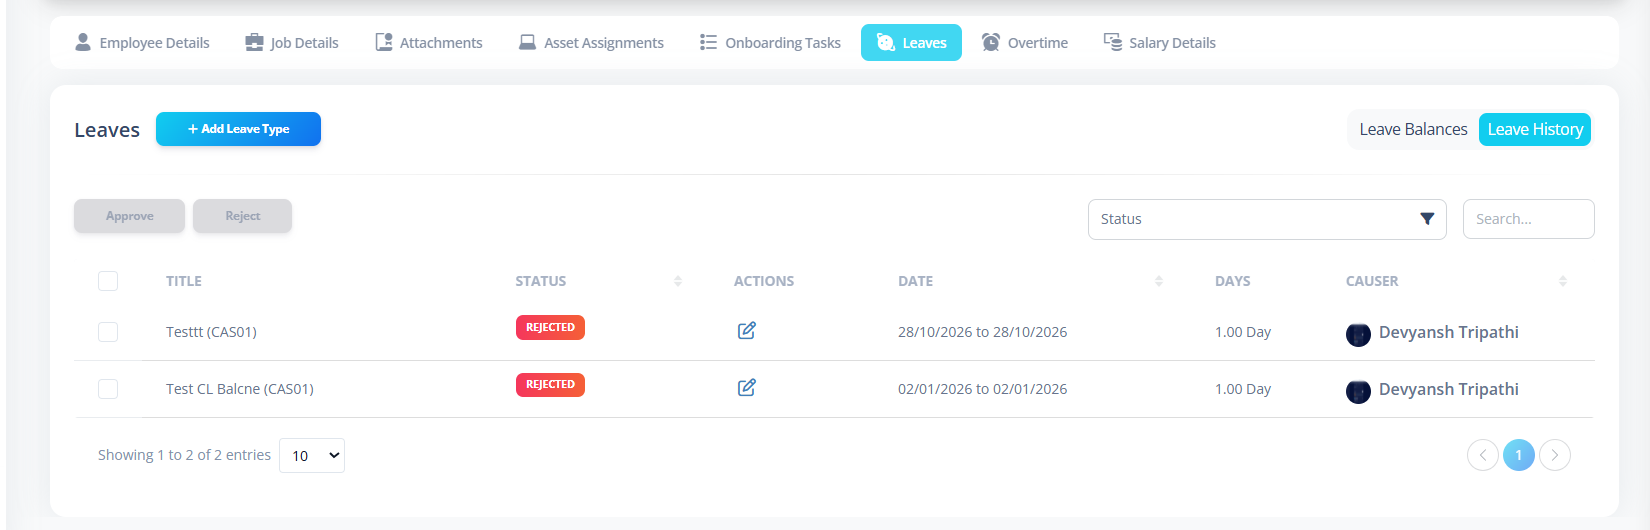Edit the Test CL Balcne leave entry
This screenshot has width=1650, height=530.
point(746,387)
